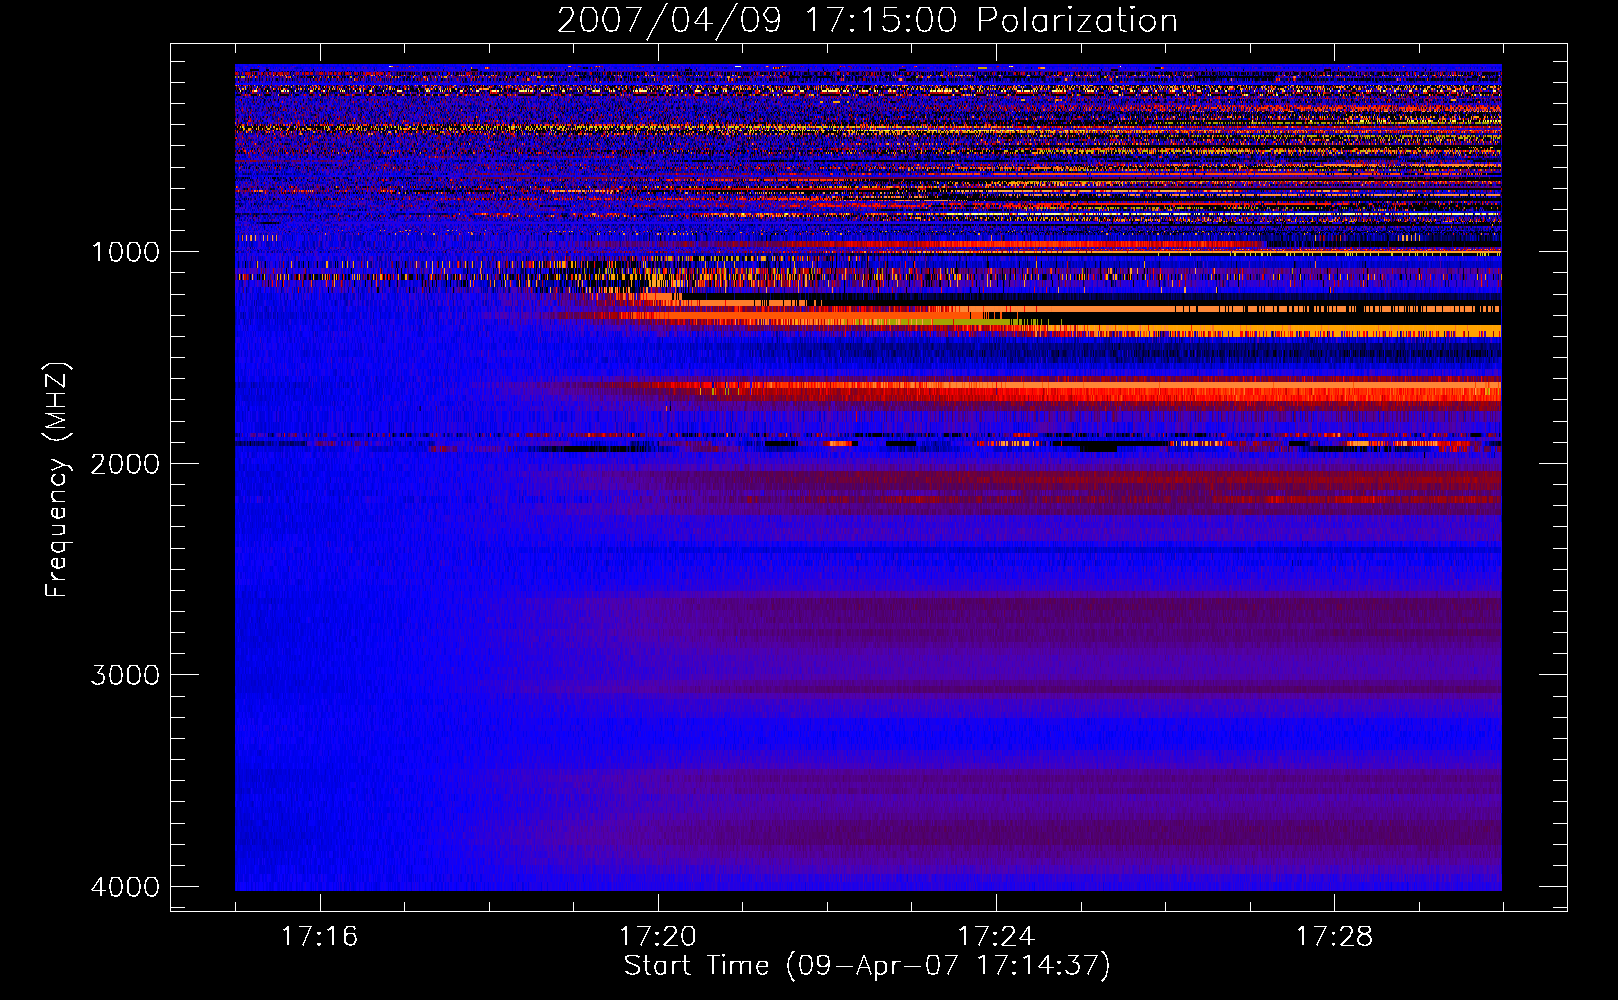Click the 2000 frequency tick label

click(x=125, y=464)
